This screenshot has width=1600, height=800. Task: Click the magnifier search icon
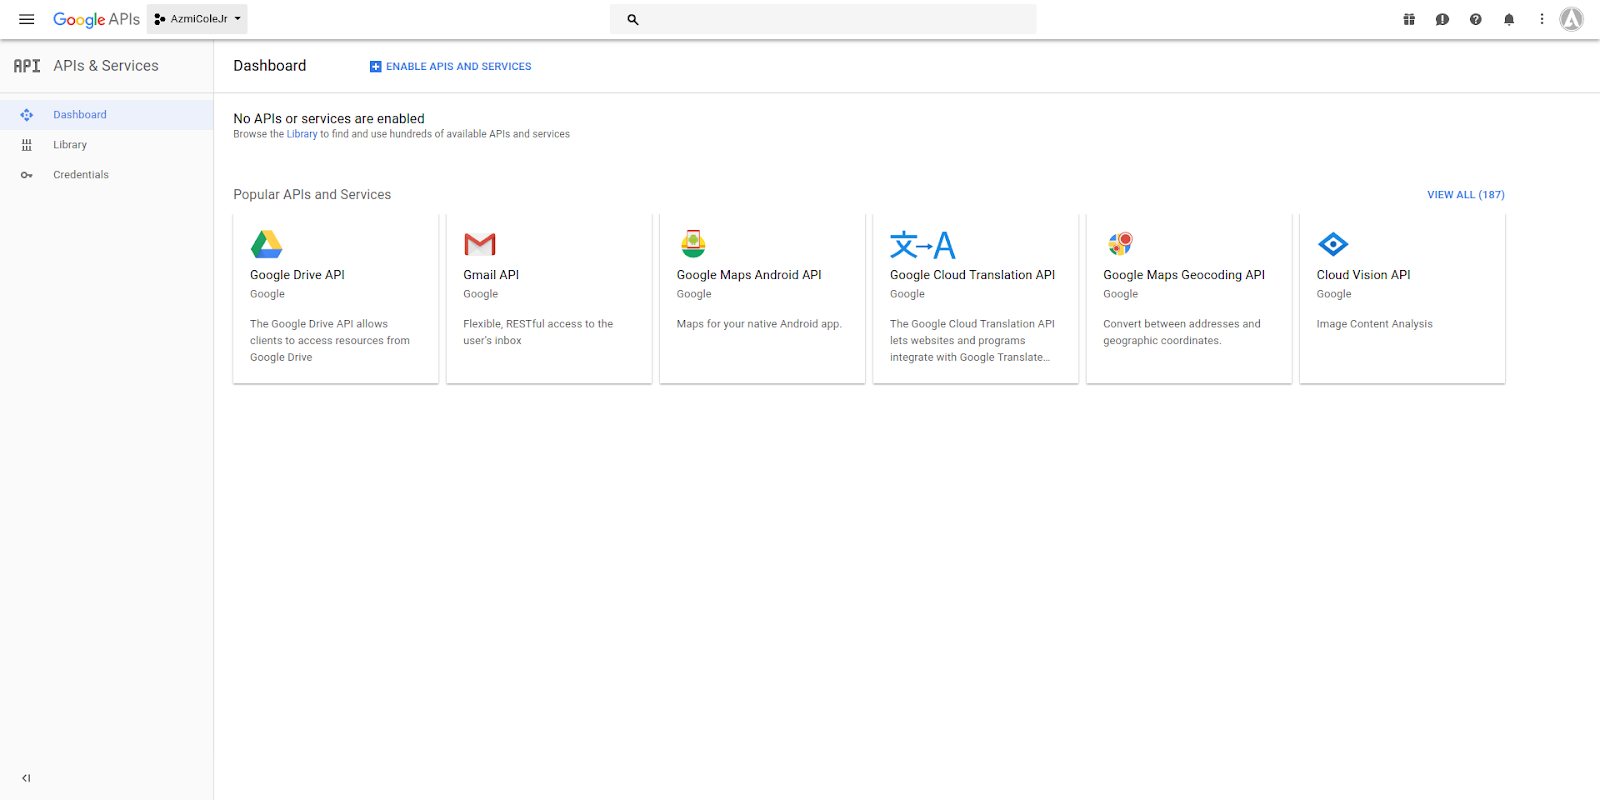[x=632, y=19]
